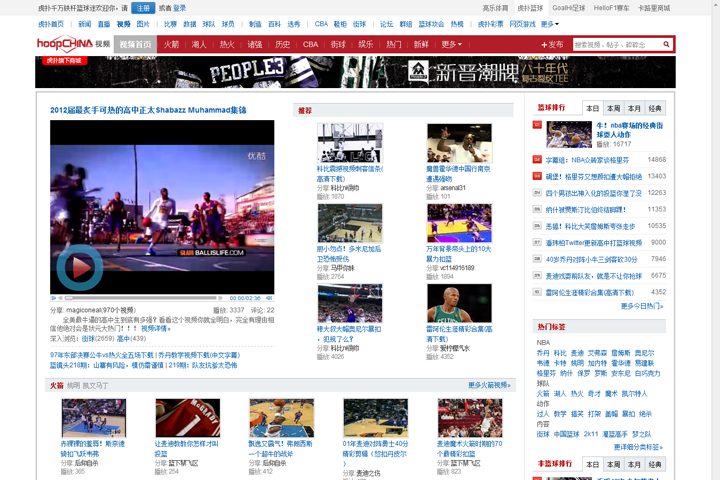
Task: Open the 发布 publish menu
Action: (x=551, y=45)
